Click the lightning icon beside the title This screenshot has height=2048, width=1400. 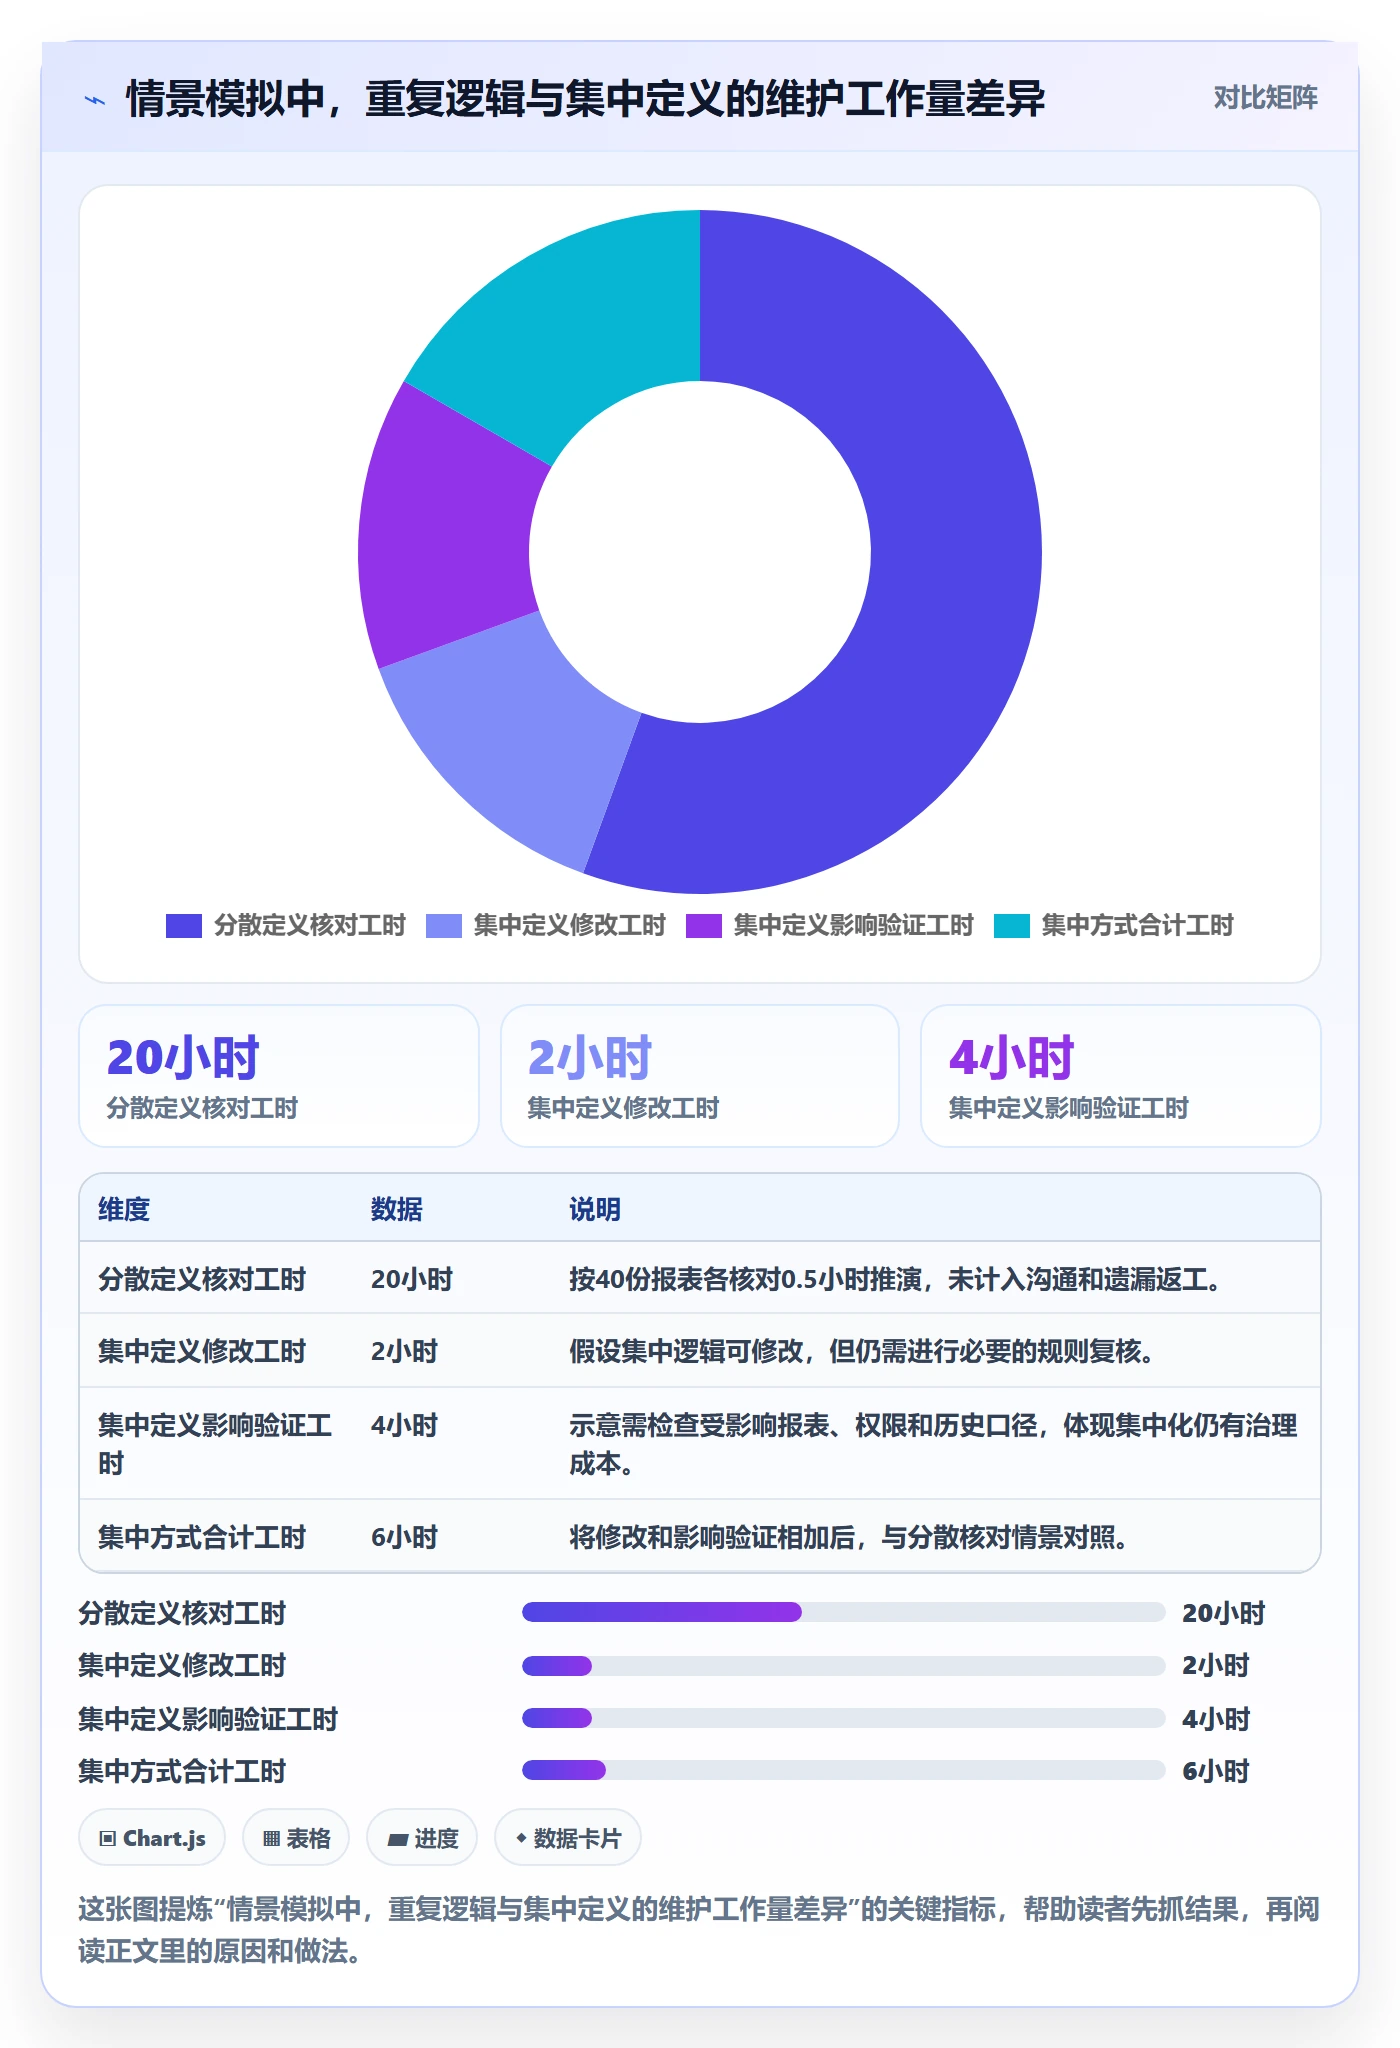[x=95, y=100]
